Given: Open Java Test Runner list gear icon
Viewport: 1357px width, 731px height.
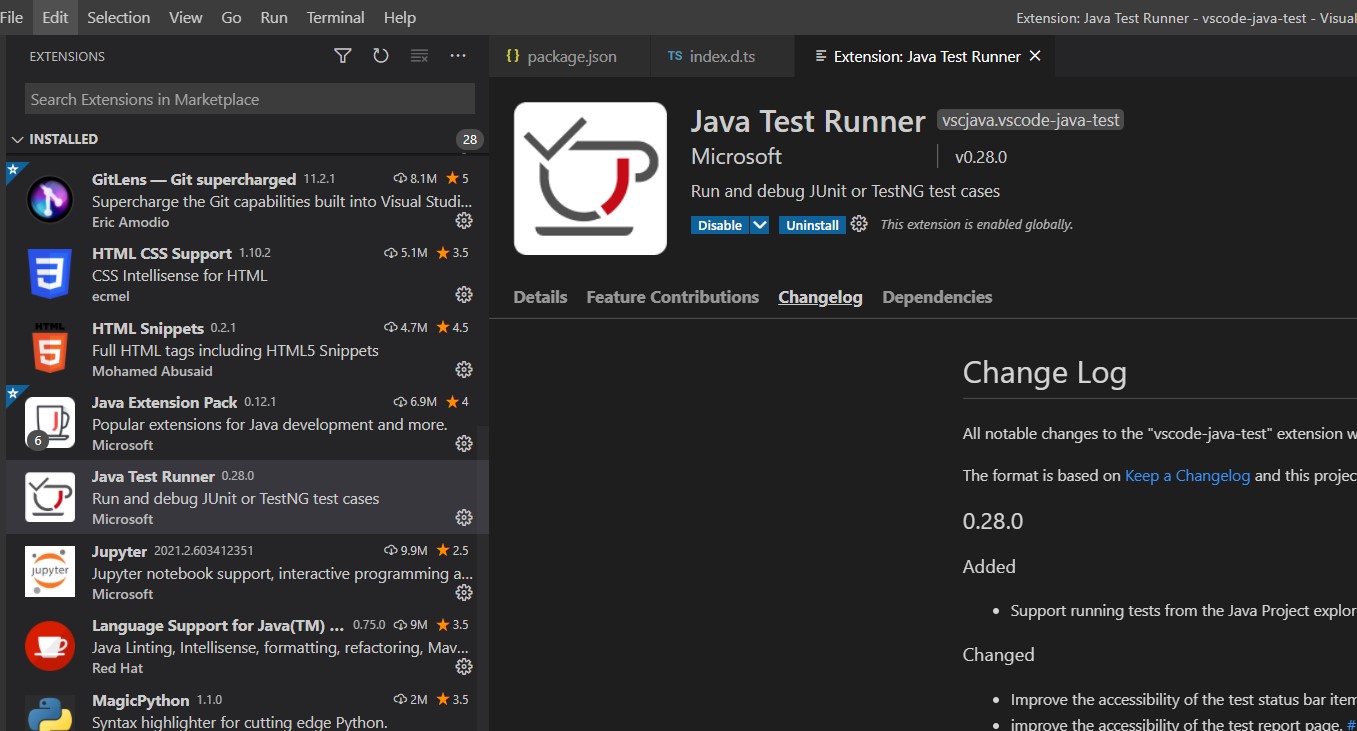Looking at the screenshot, I should 464,518.
